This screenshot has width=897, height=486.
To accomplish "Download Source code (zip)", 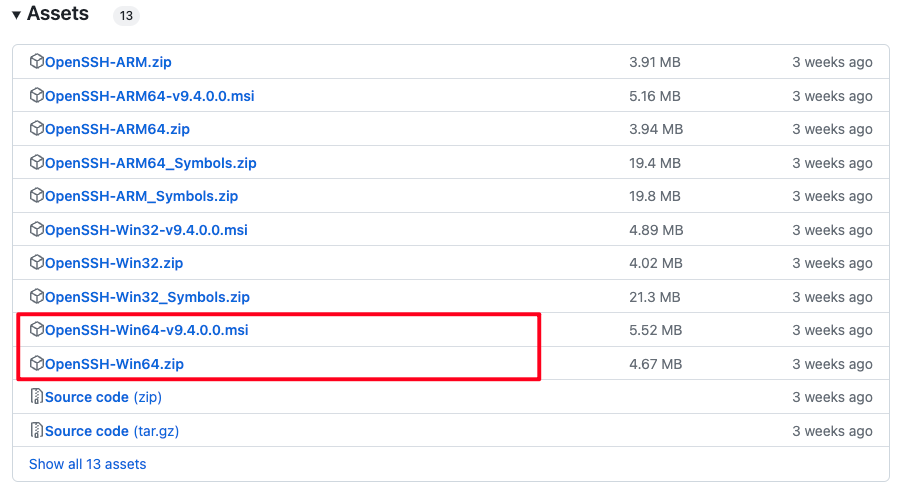I will [x=104, y=397].
